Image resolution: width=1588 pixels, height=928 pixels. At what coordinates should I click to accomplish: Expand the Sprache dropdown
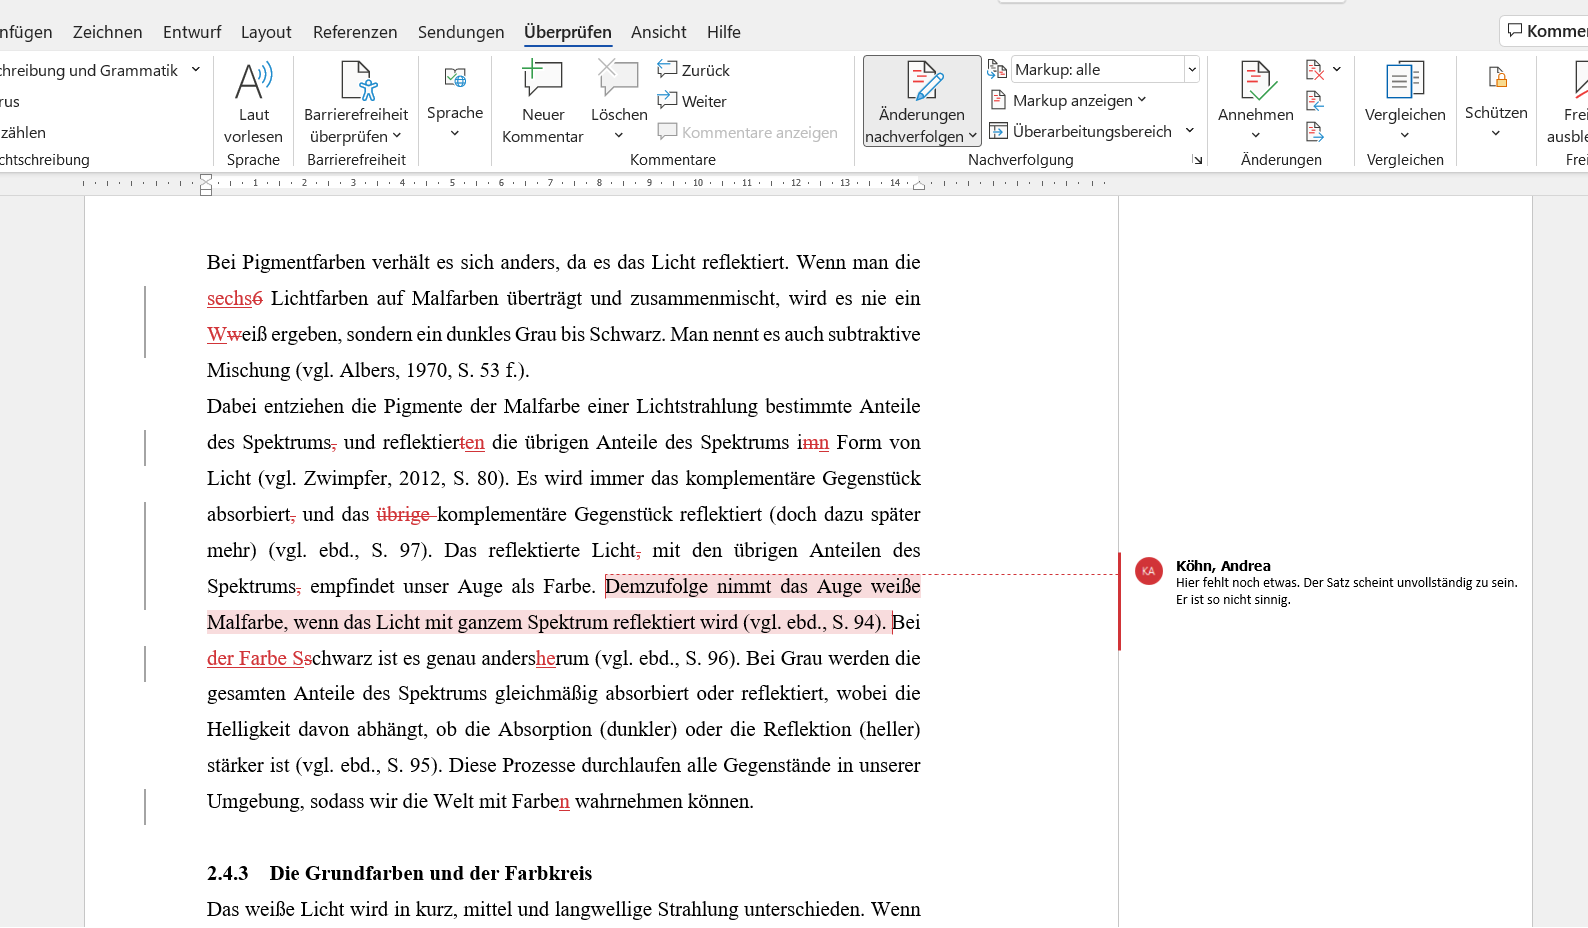coord(455,113)
